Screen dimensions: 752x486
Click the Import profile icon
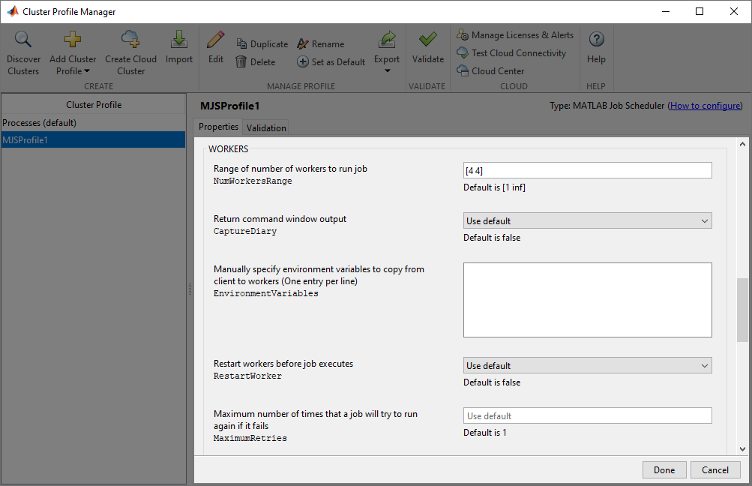179,40
